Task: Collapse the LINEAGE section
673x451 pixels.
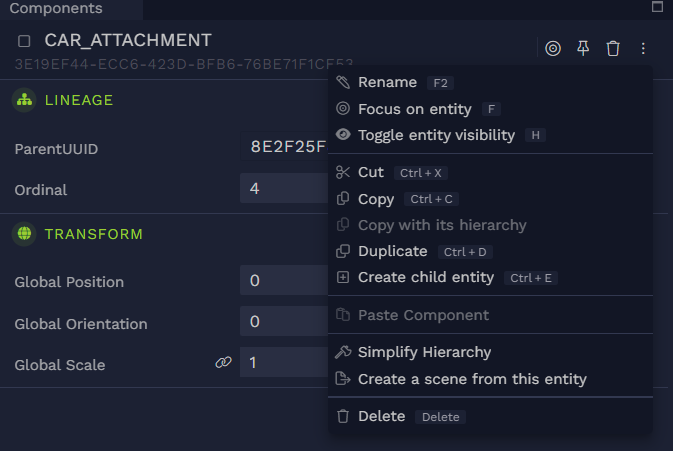Action: click(79, 100)
